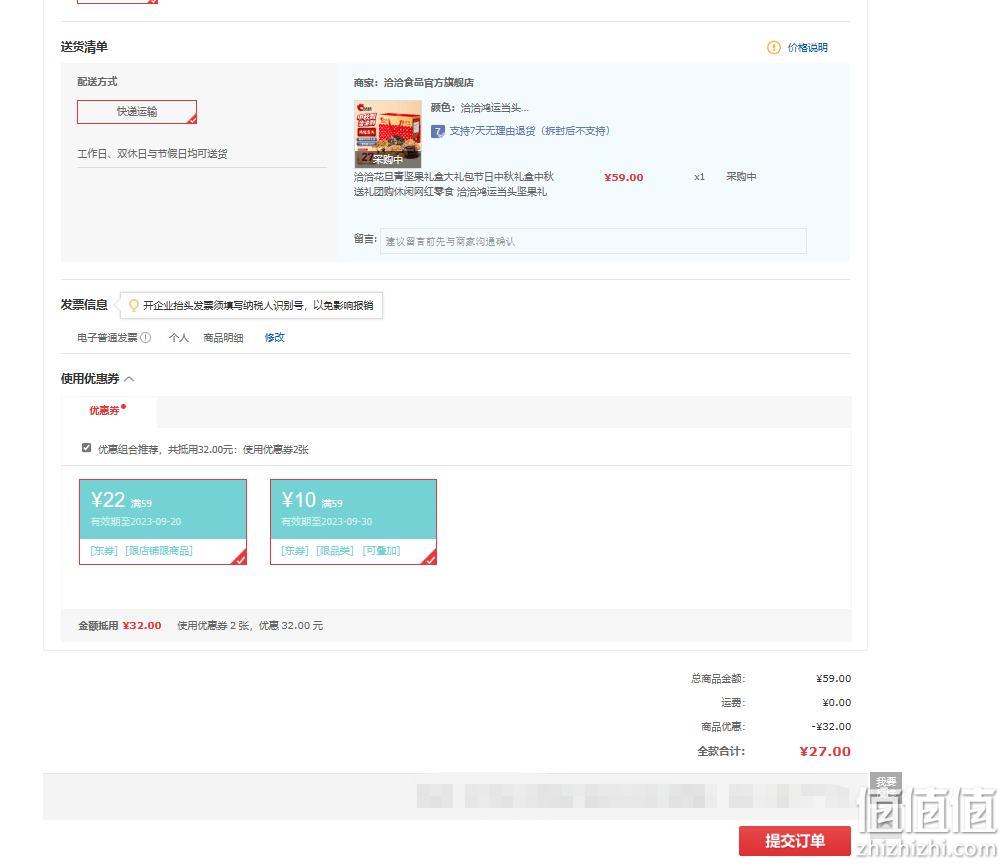Click the 颜色: 洽洽鸿运当头 text

pos(479,108)
